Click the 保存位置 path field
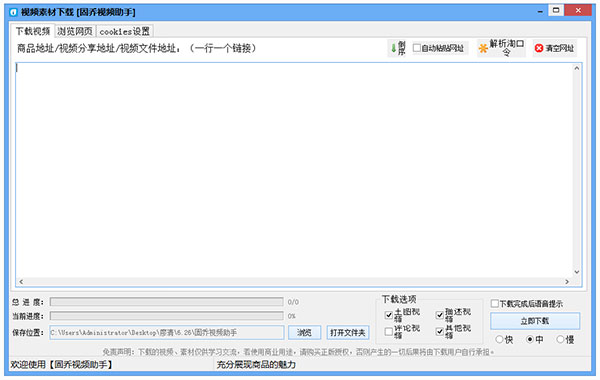 click(167, 333)
